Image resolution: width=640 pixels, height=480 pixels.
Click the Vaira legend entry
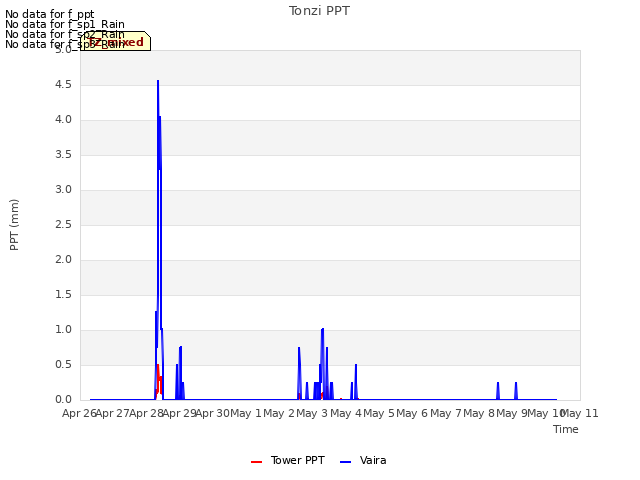363,460
